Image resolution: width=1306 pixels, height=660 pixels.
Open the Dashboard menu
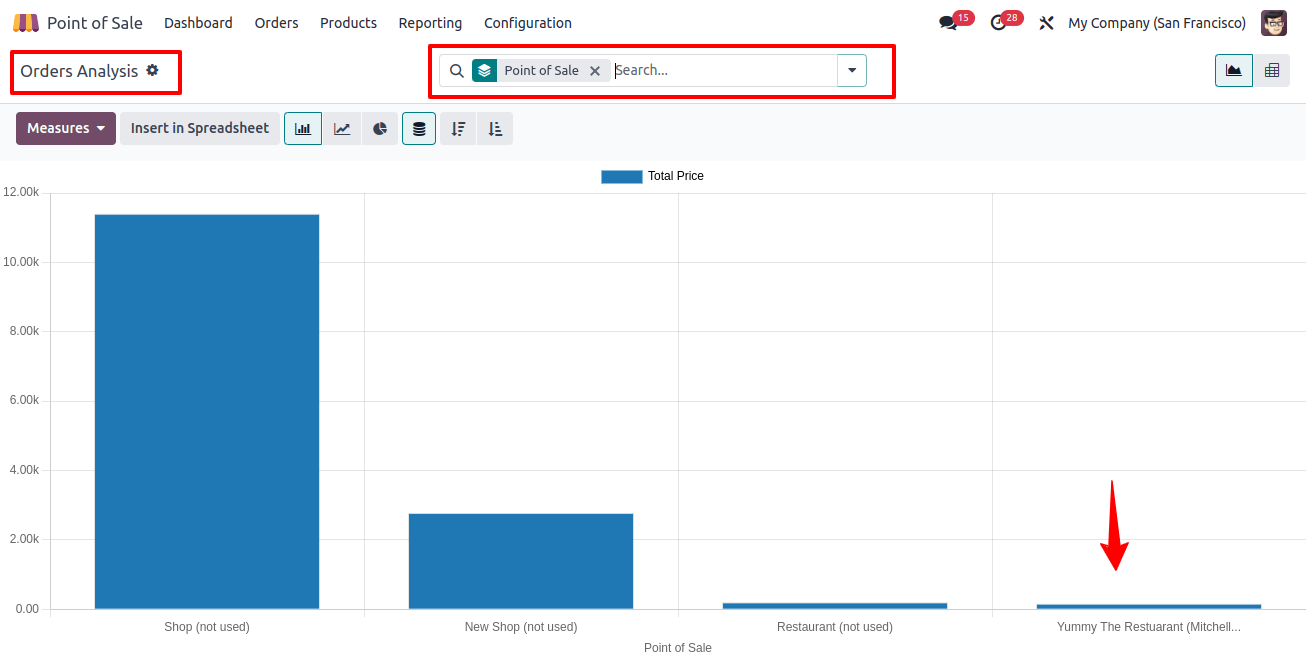(198, 23)
